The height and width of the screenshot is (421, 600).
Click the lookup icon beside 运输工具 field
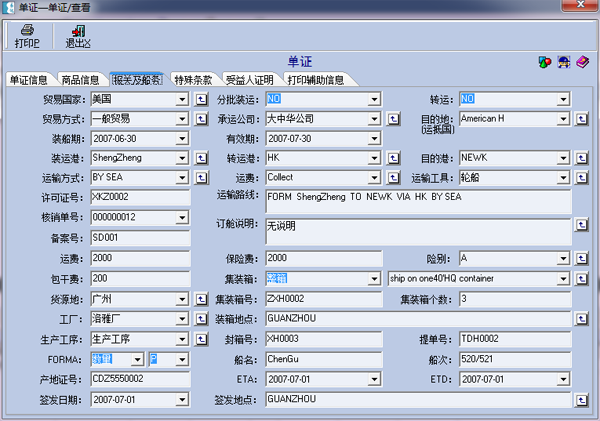click(581, 177)
